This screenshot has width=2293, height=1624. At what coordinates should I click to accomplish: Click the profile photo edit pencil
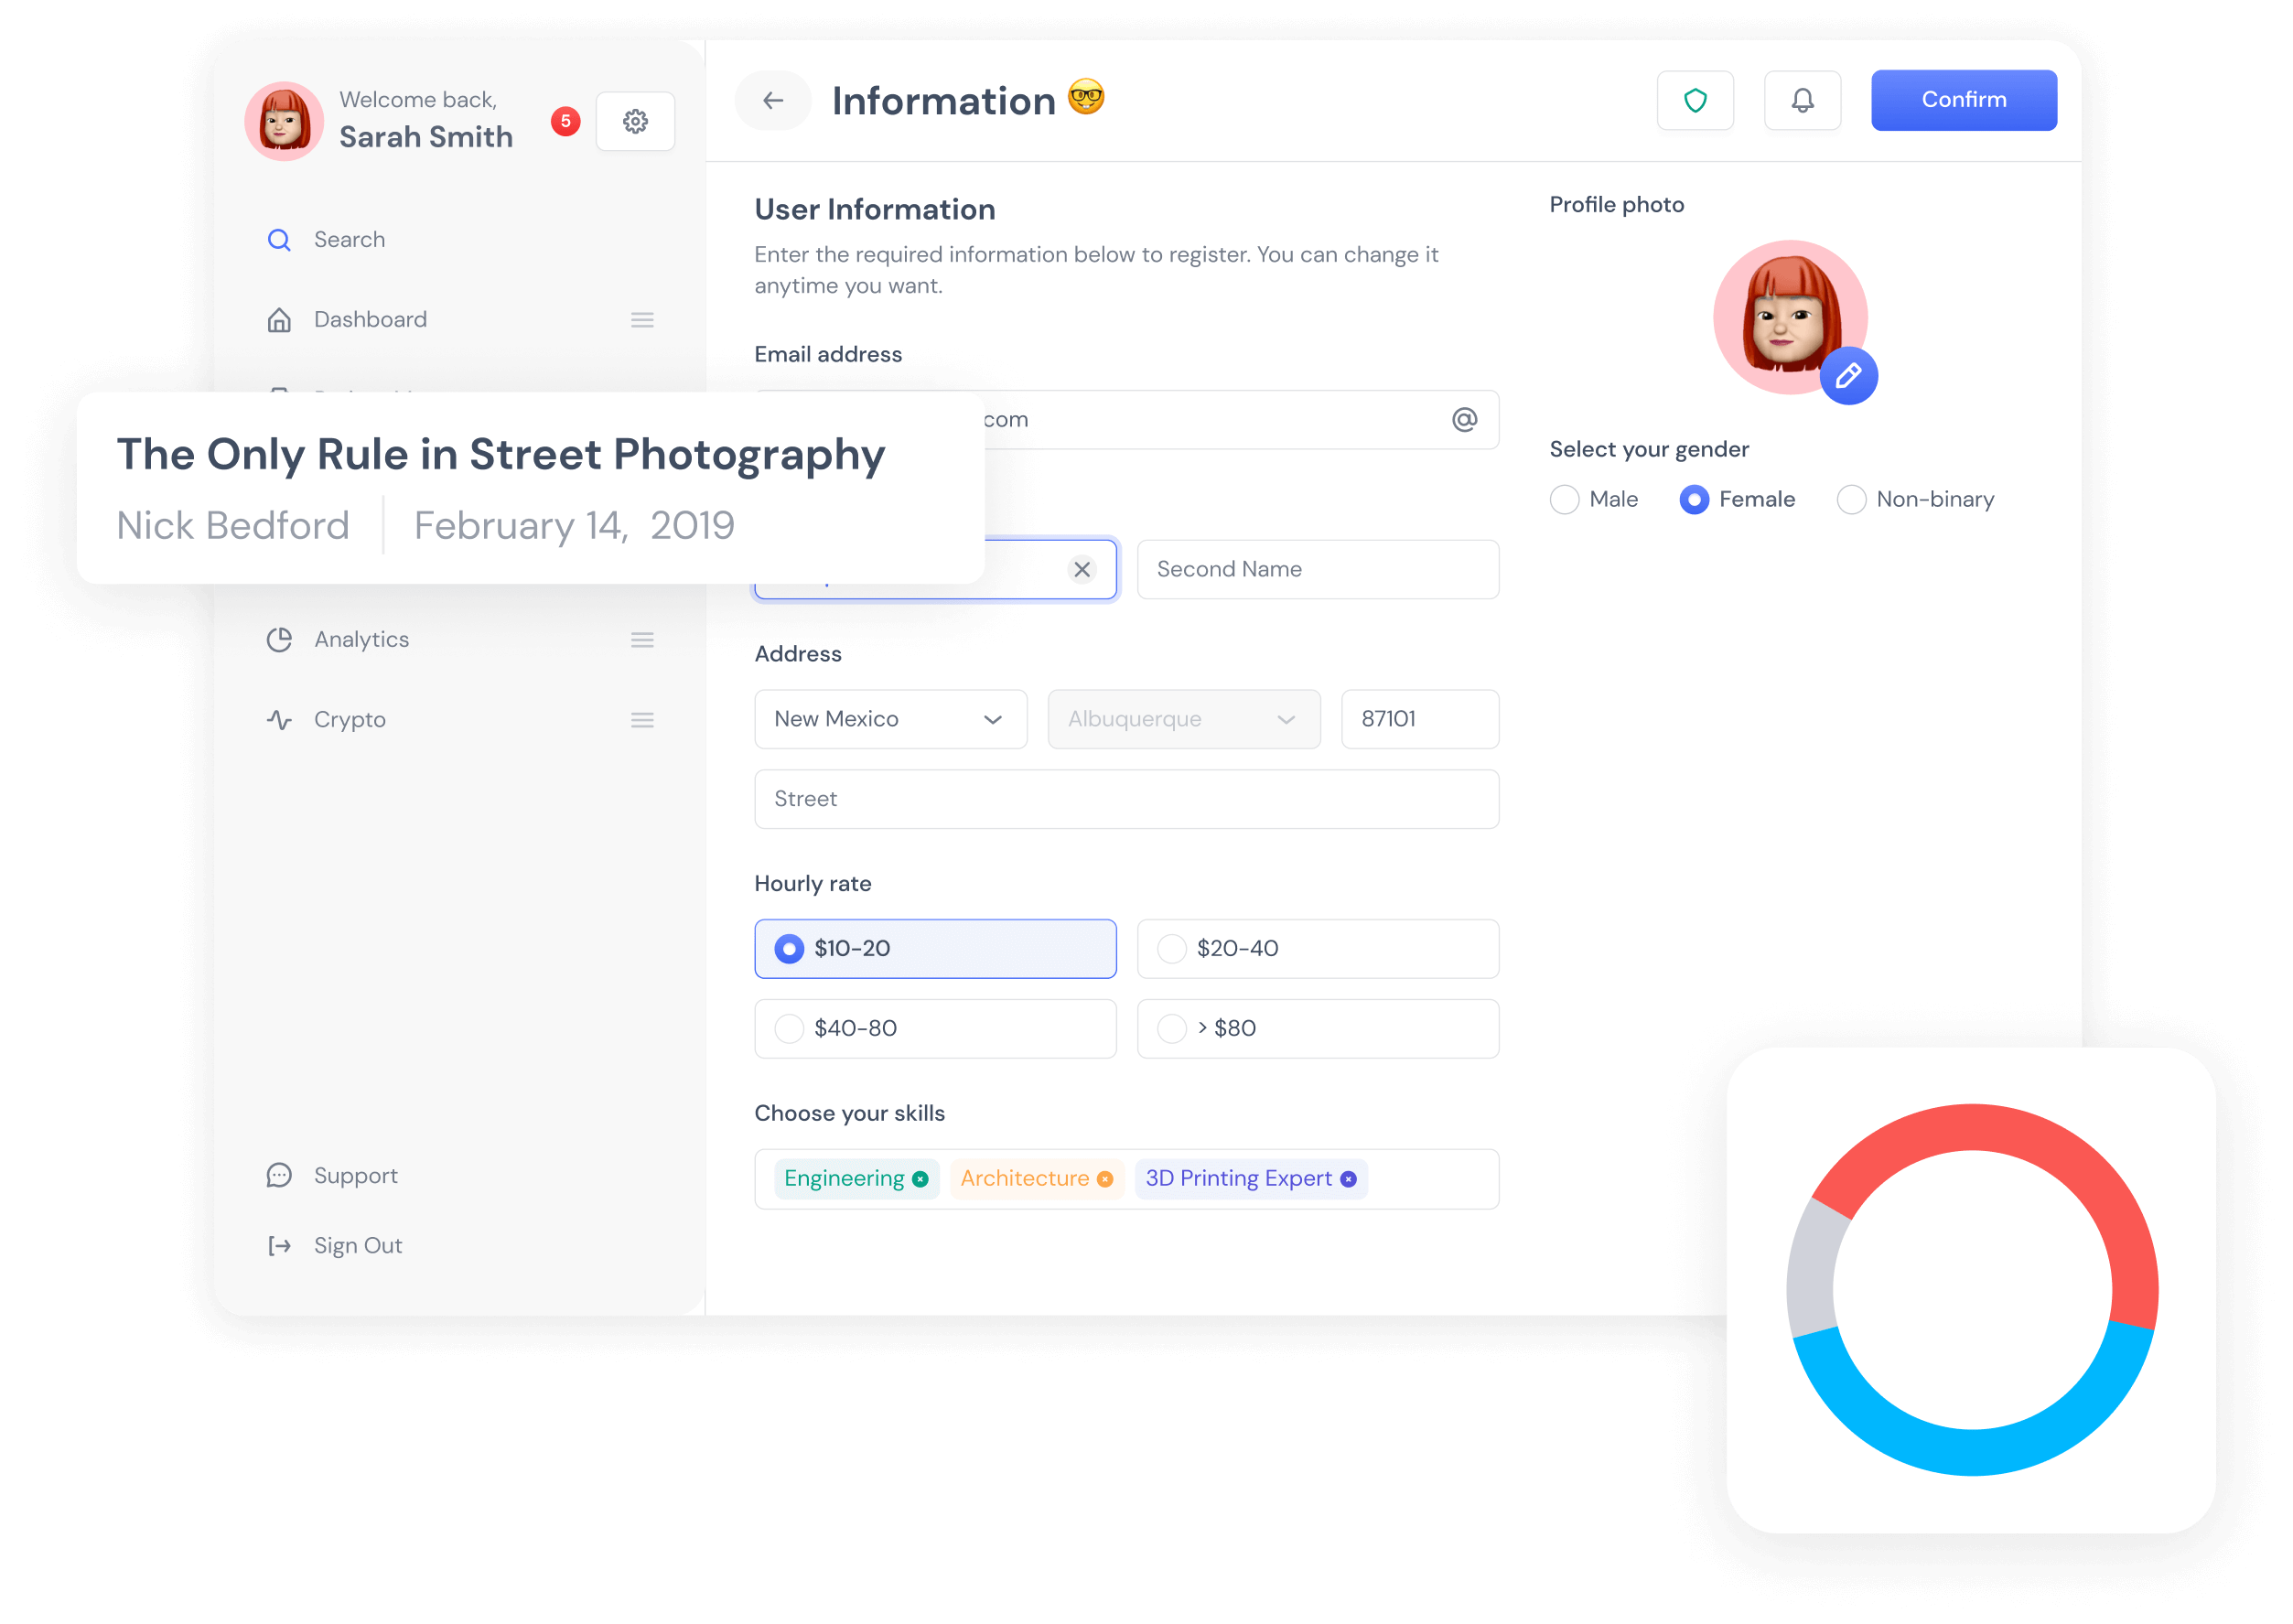click(1847, 376)
